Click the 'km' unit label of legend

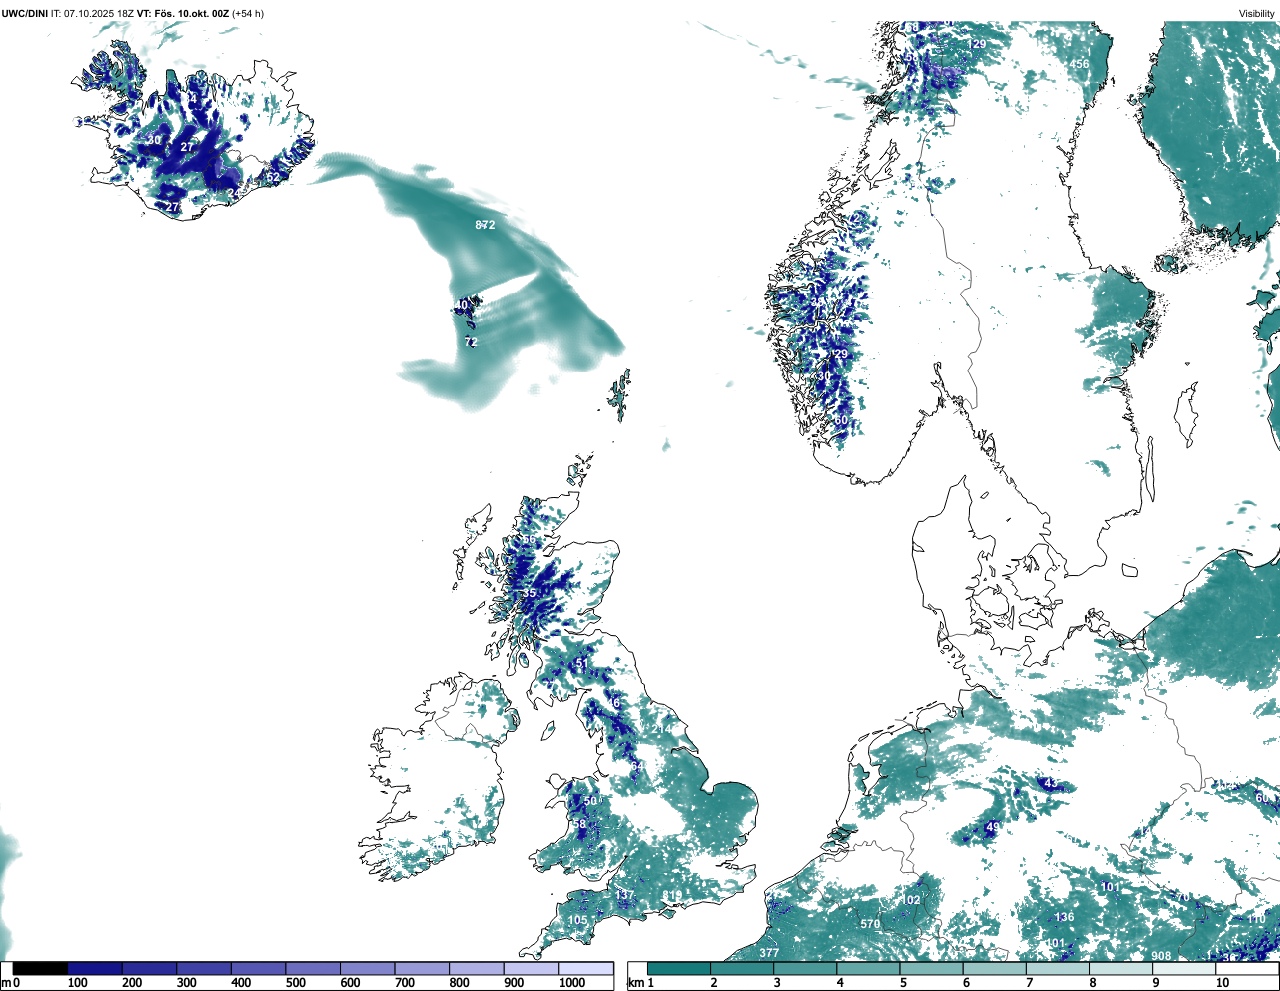(636, 983)
